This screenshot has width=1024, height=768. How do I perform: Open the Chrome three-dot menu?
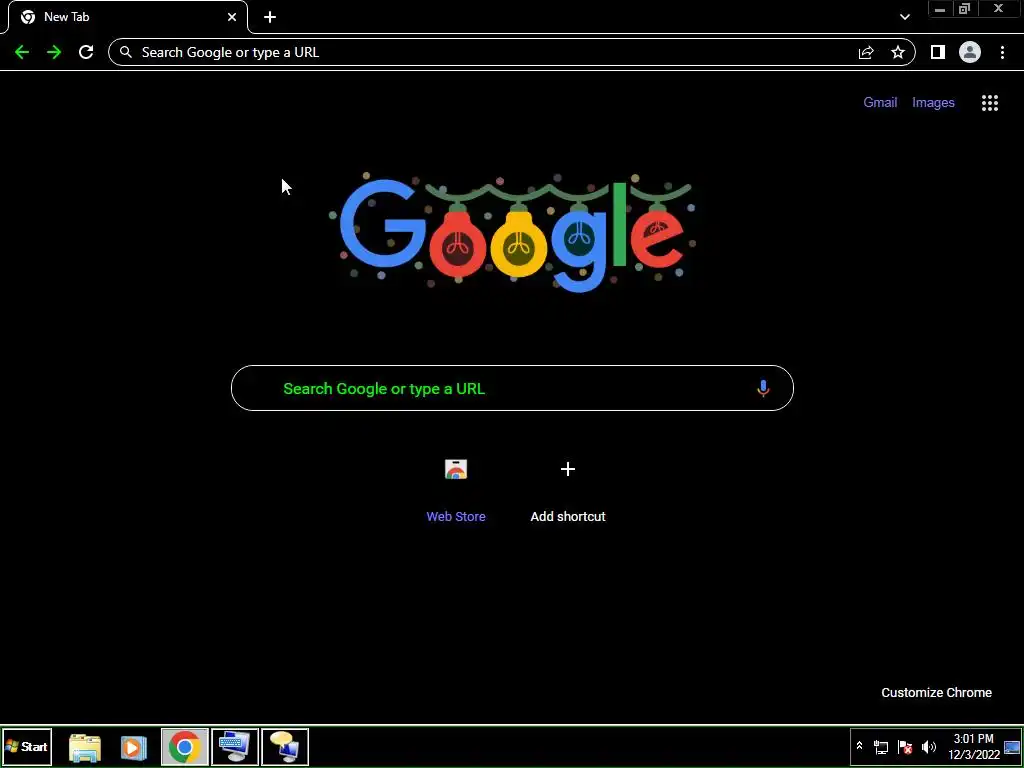[x=1002, y=52]
